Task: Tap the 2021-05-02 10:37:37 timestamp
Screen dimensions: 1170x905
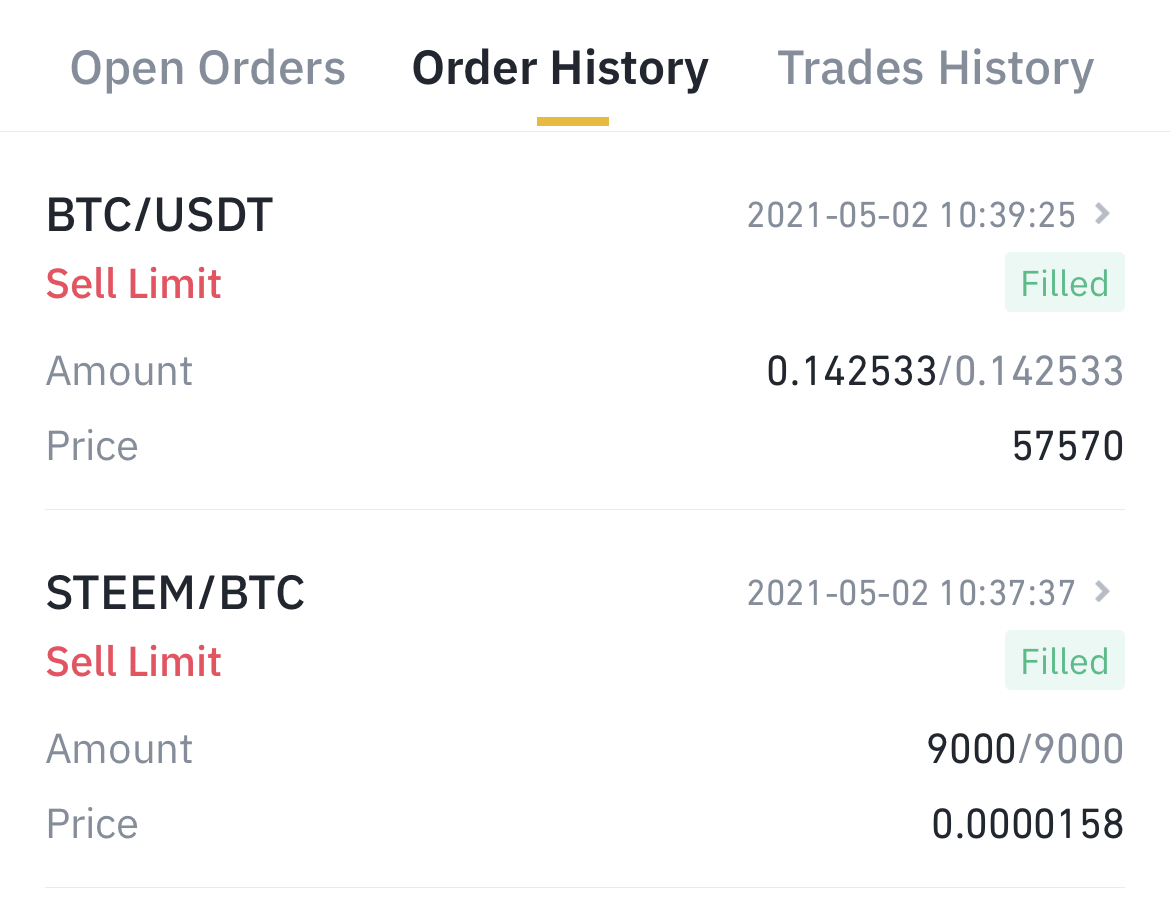Action: 911,593
